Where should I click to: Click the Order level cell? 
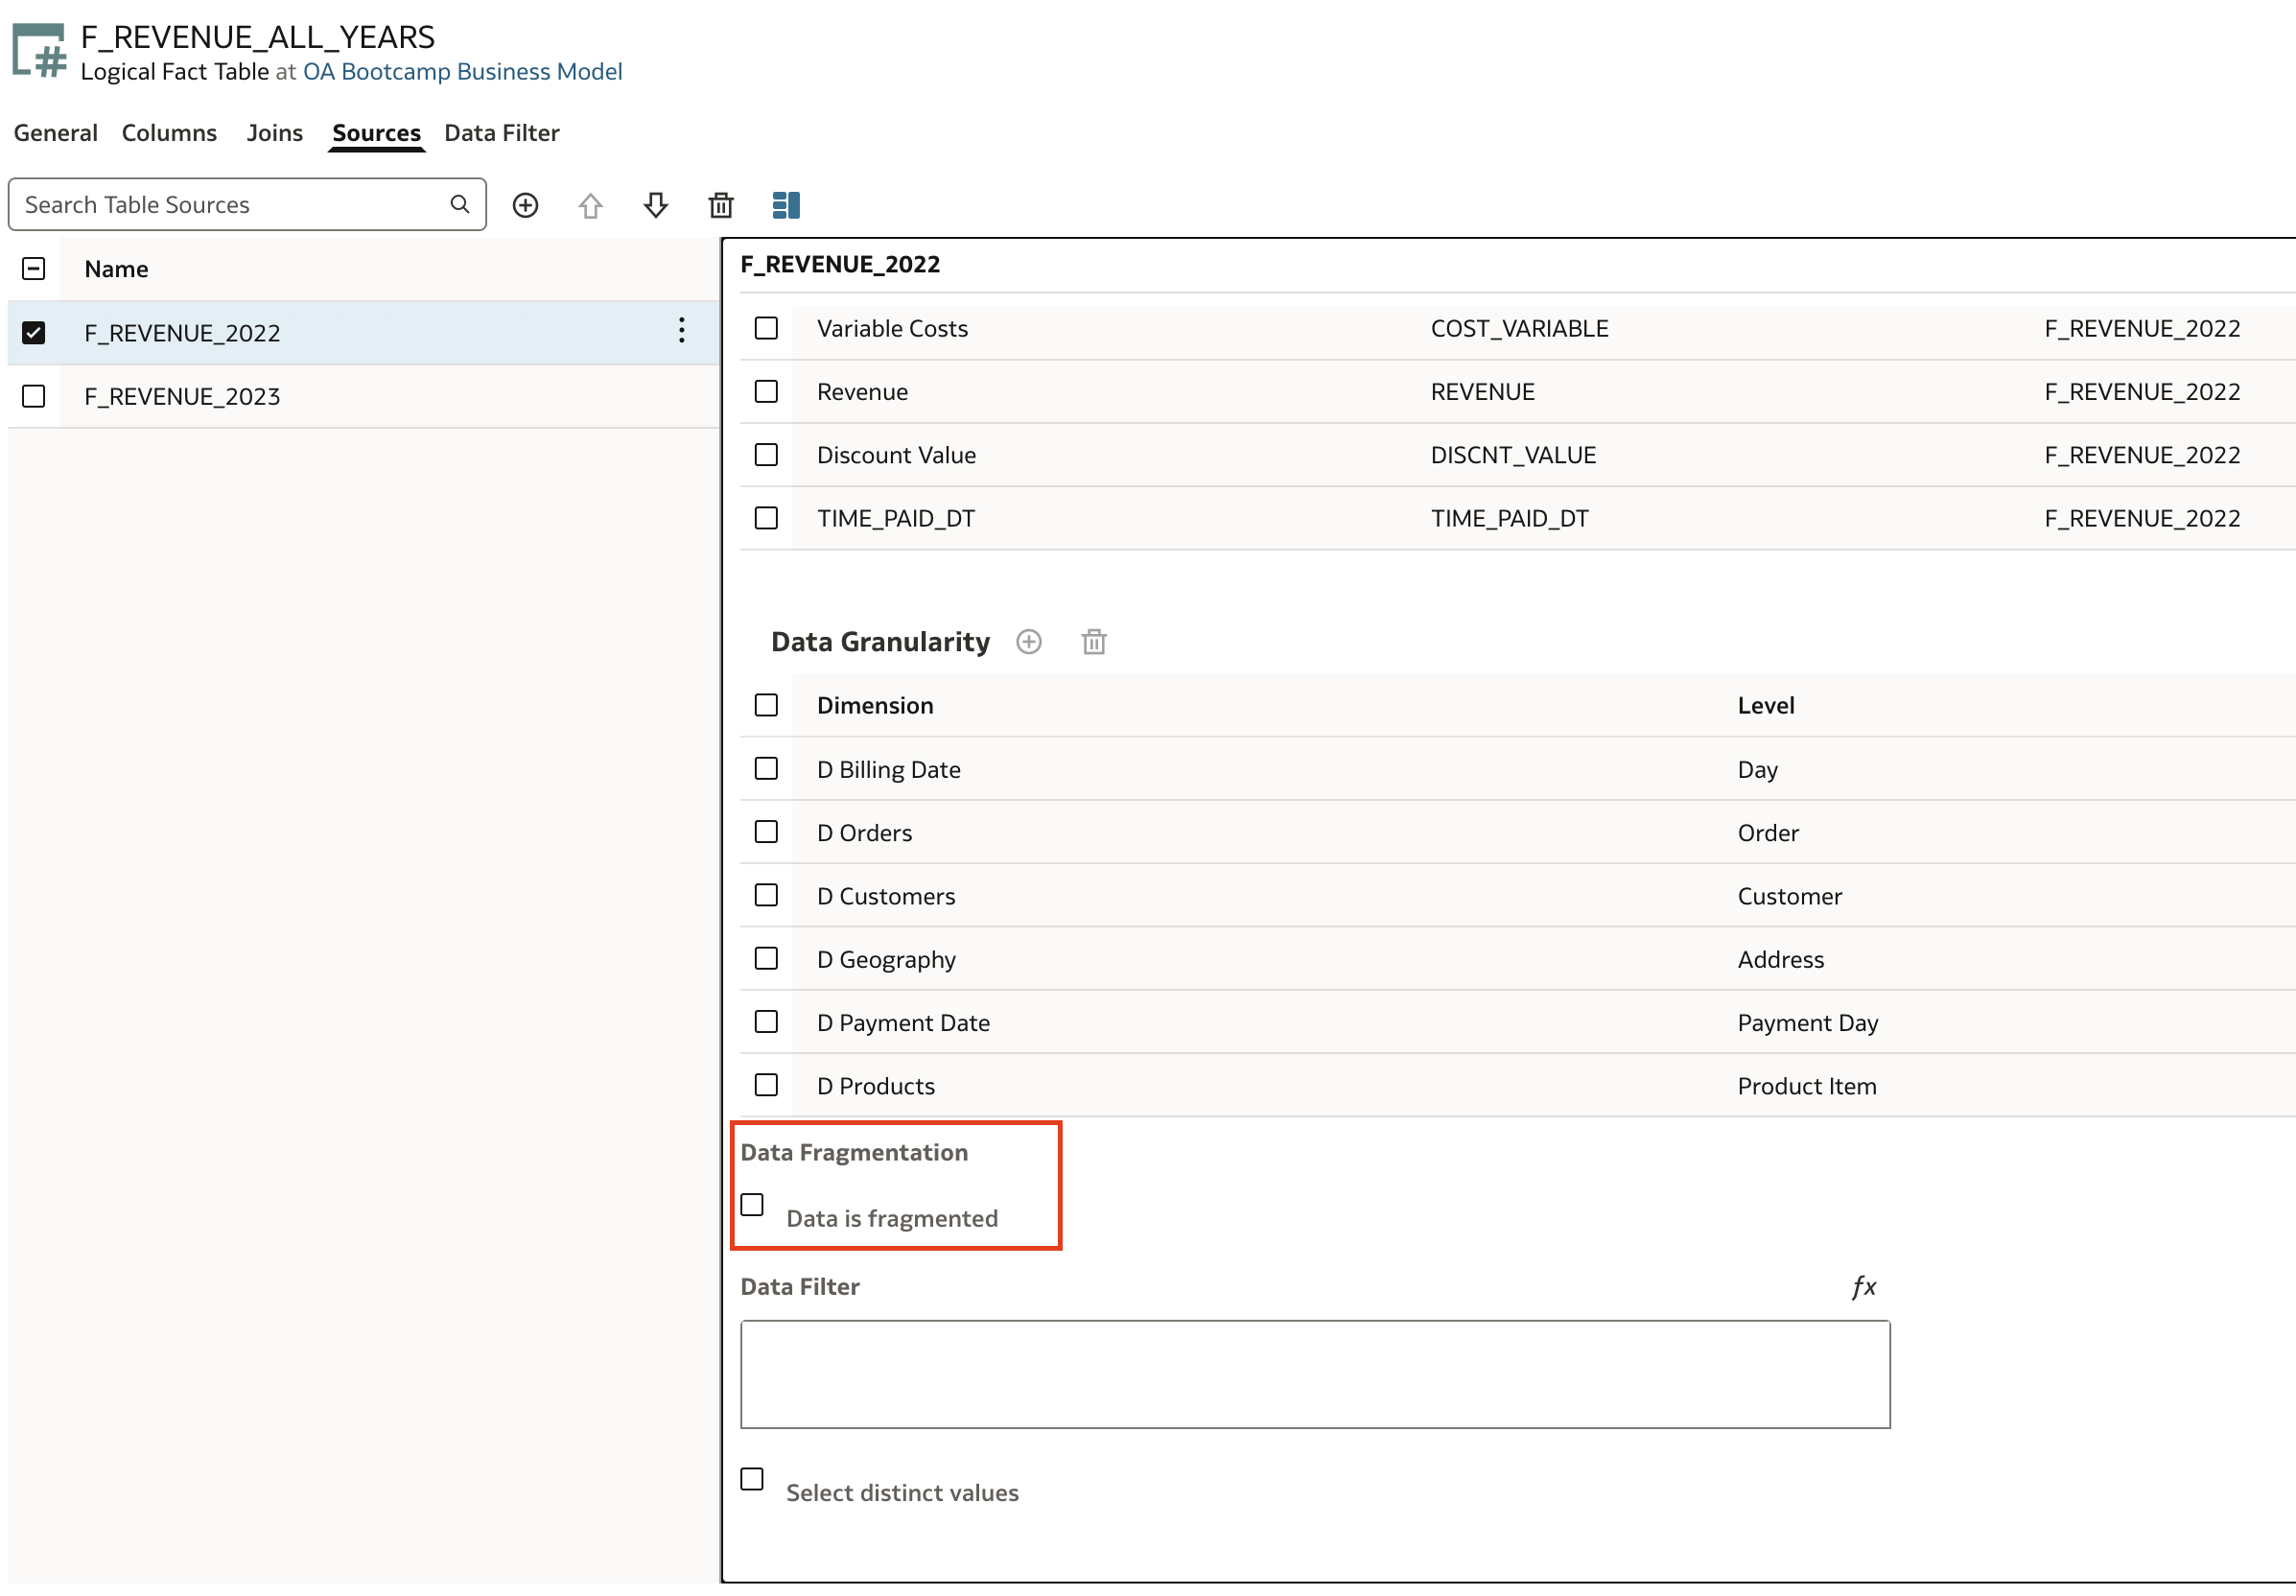coord(1767,832)
